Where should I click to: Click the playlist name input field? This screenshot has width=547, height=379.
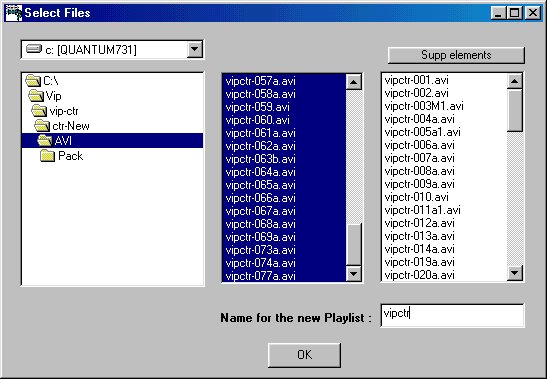[x=452, y=315]
